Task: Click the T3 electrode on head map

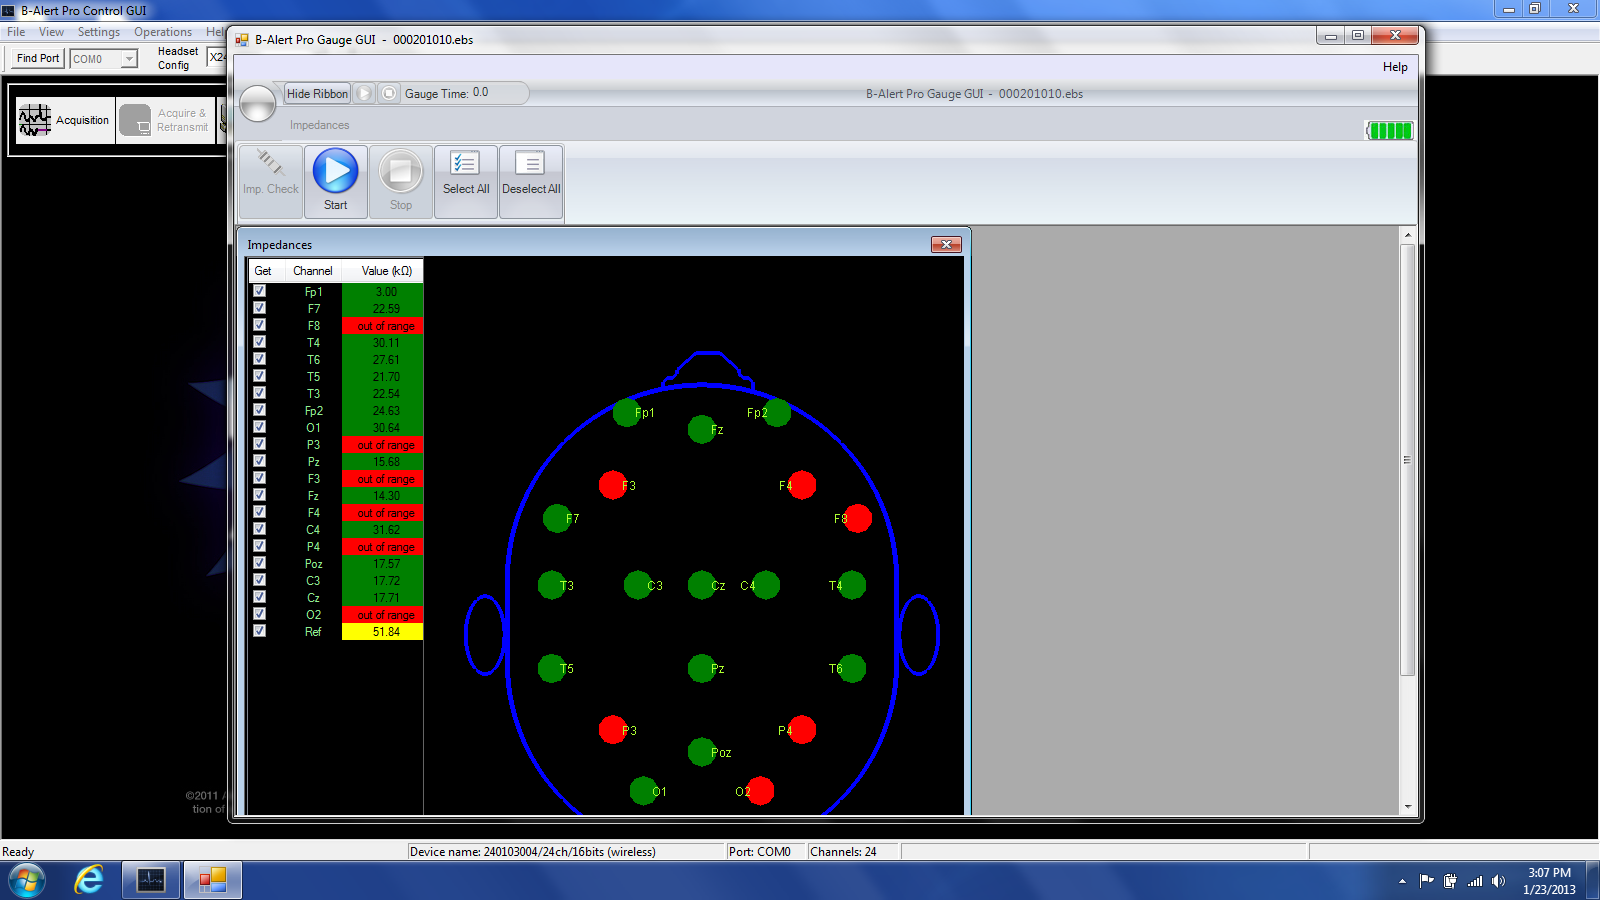Action: point(552,585)
